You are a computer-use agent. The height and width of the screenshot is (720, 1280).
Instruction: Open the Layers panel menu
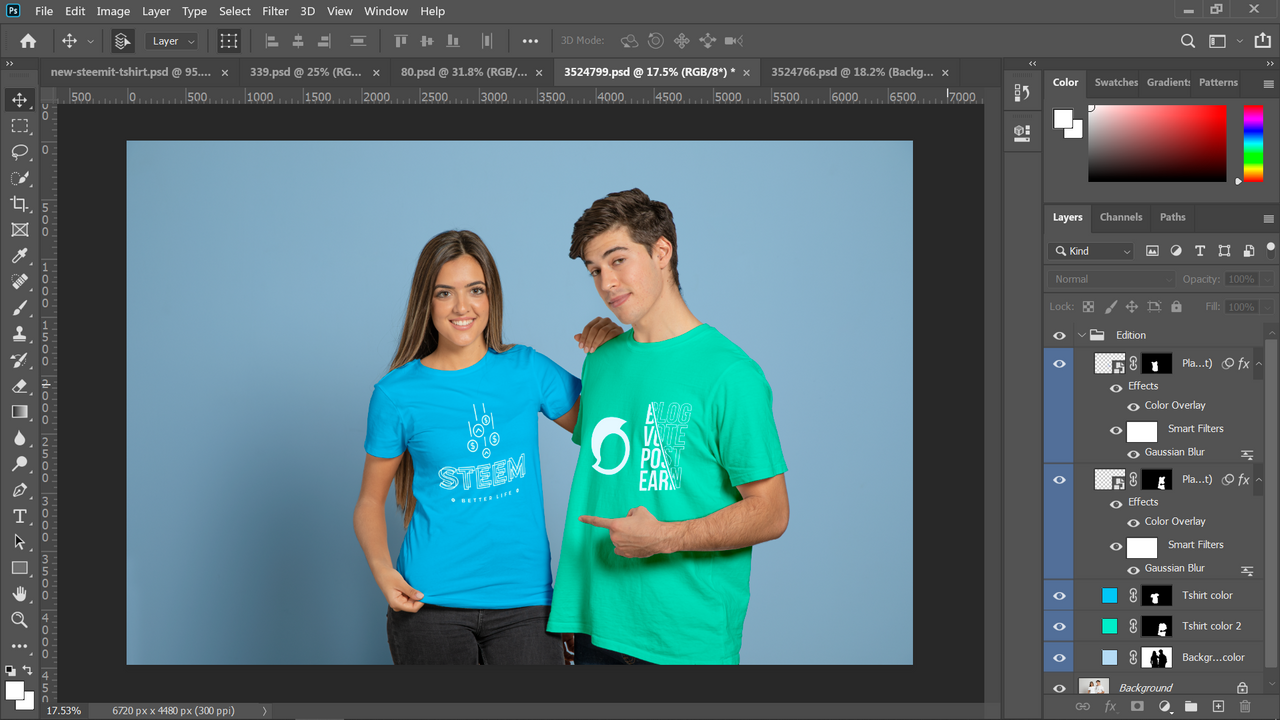tap(1269, 218)
